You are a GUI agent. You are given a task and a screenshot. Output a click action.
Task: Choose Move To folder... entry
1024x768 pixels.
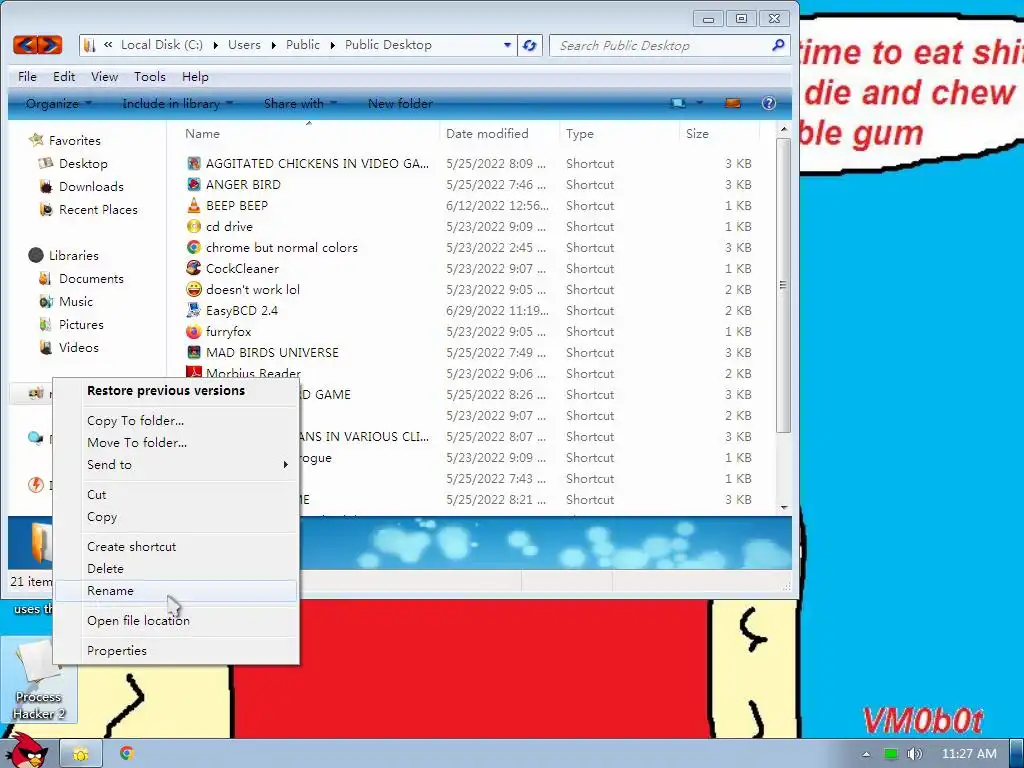(176, 443)
